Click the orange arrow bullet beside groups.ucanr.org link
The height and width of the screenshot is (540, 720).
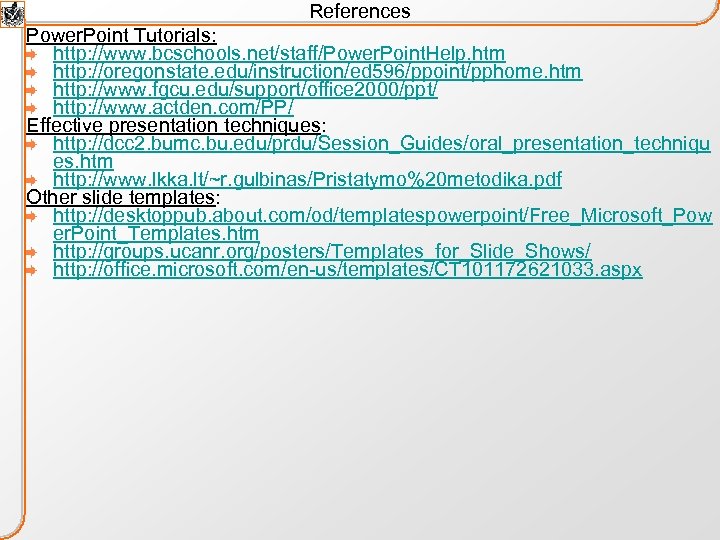pyautogui.click(x=31, y=253)
